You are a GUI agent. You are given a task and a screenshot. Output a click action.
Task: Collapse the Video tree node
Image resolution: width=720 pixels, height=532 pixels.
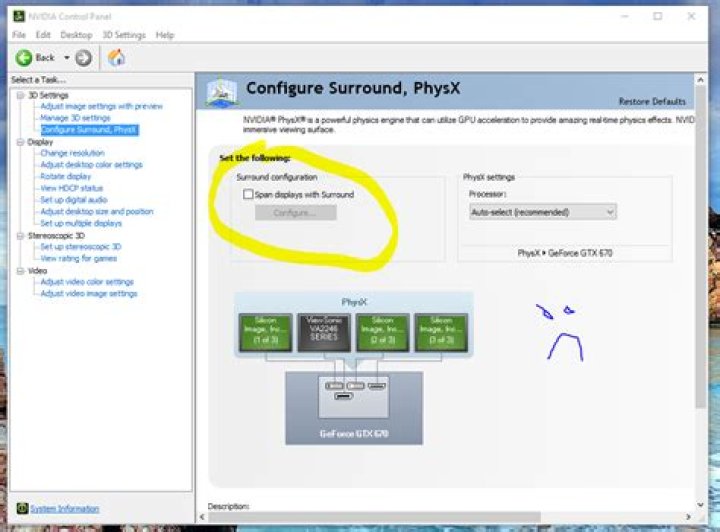tap(20, 271)
